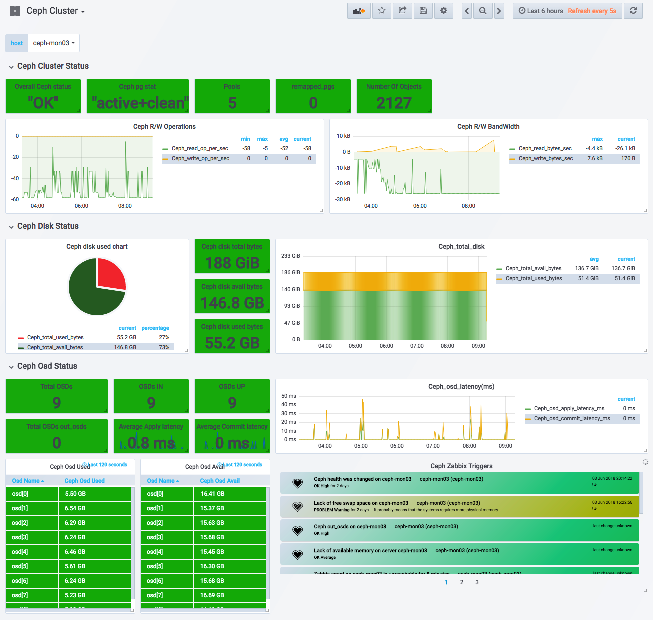The image size is (653, 620).
Task: Open the Ceph_osd_latency(ms) panel title menu
Action: point(461,386)
